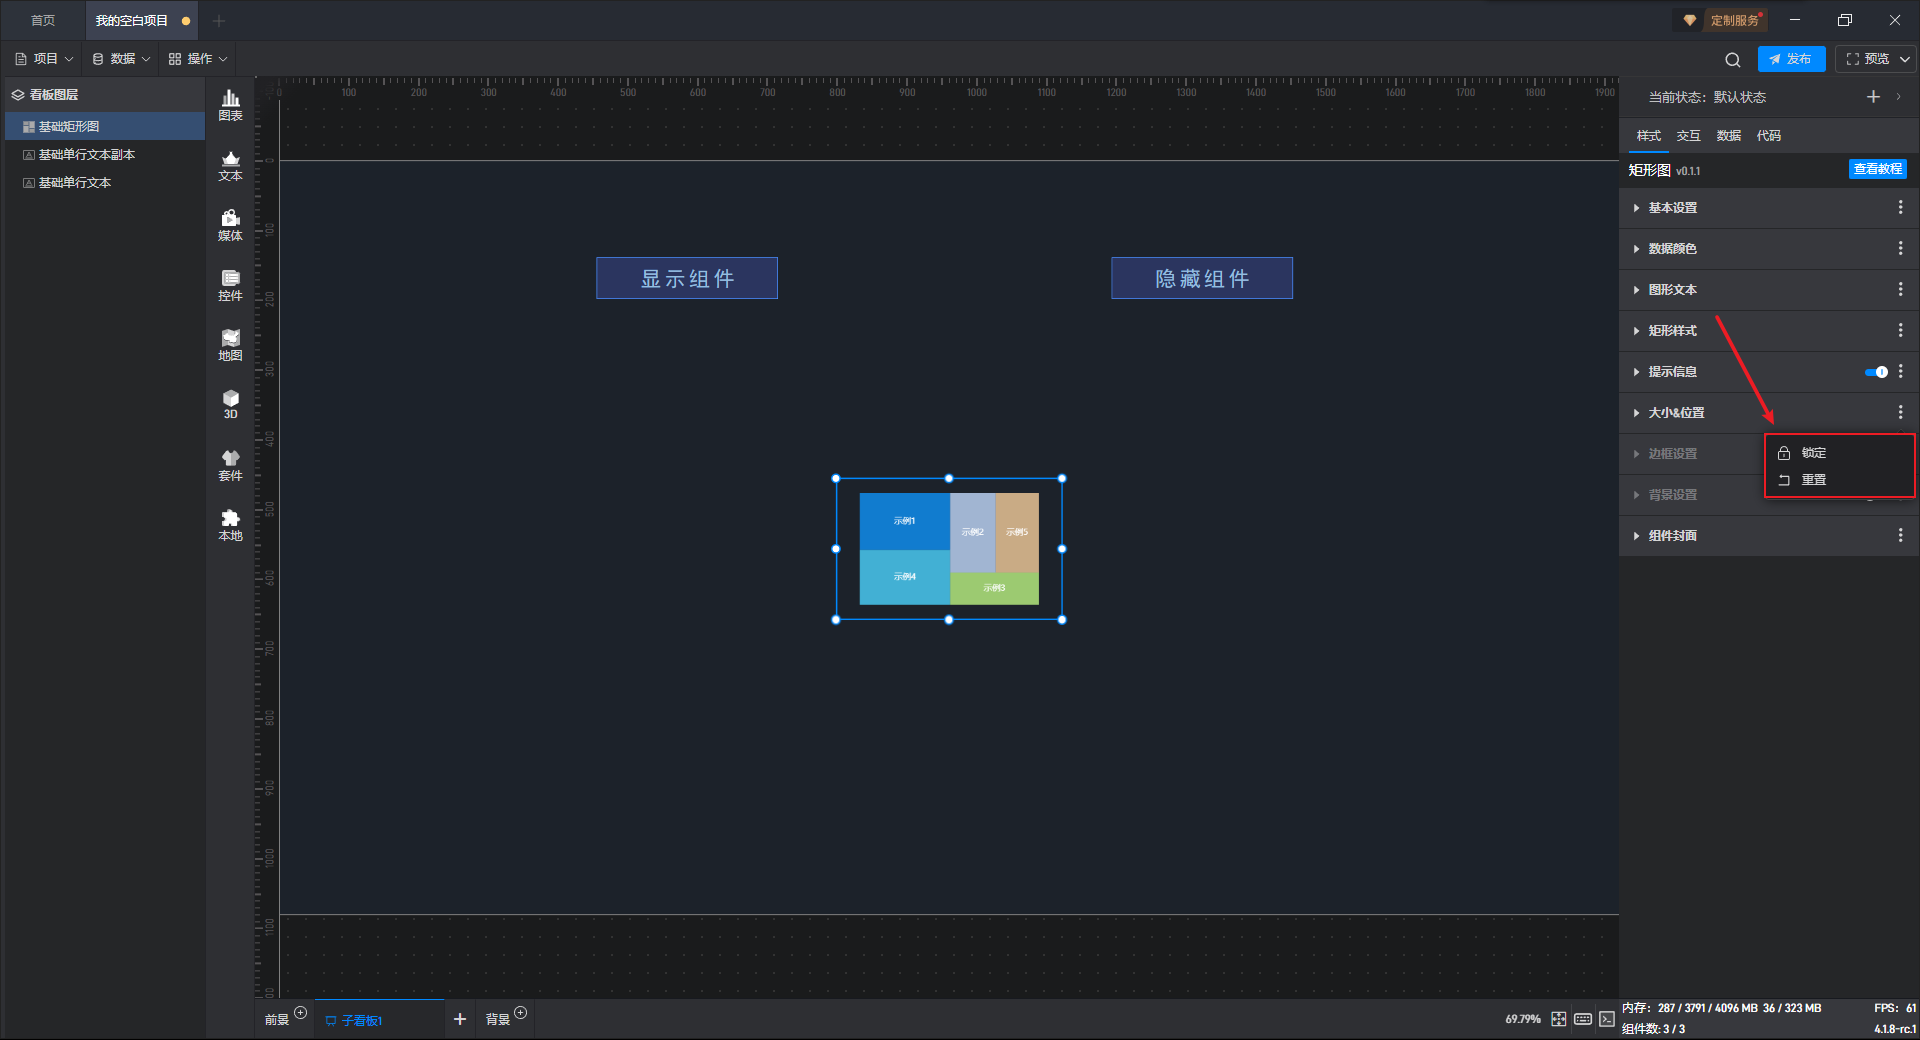
Task: Open the more menu for 提示信息
Action: pos(1900,371)
